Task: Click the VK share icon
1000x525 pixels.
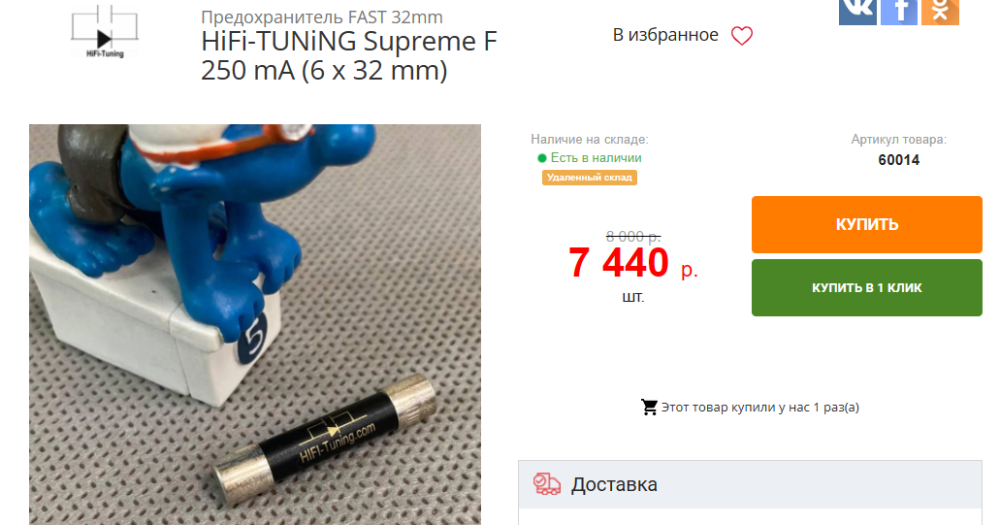Action: [x=857, y=12]
